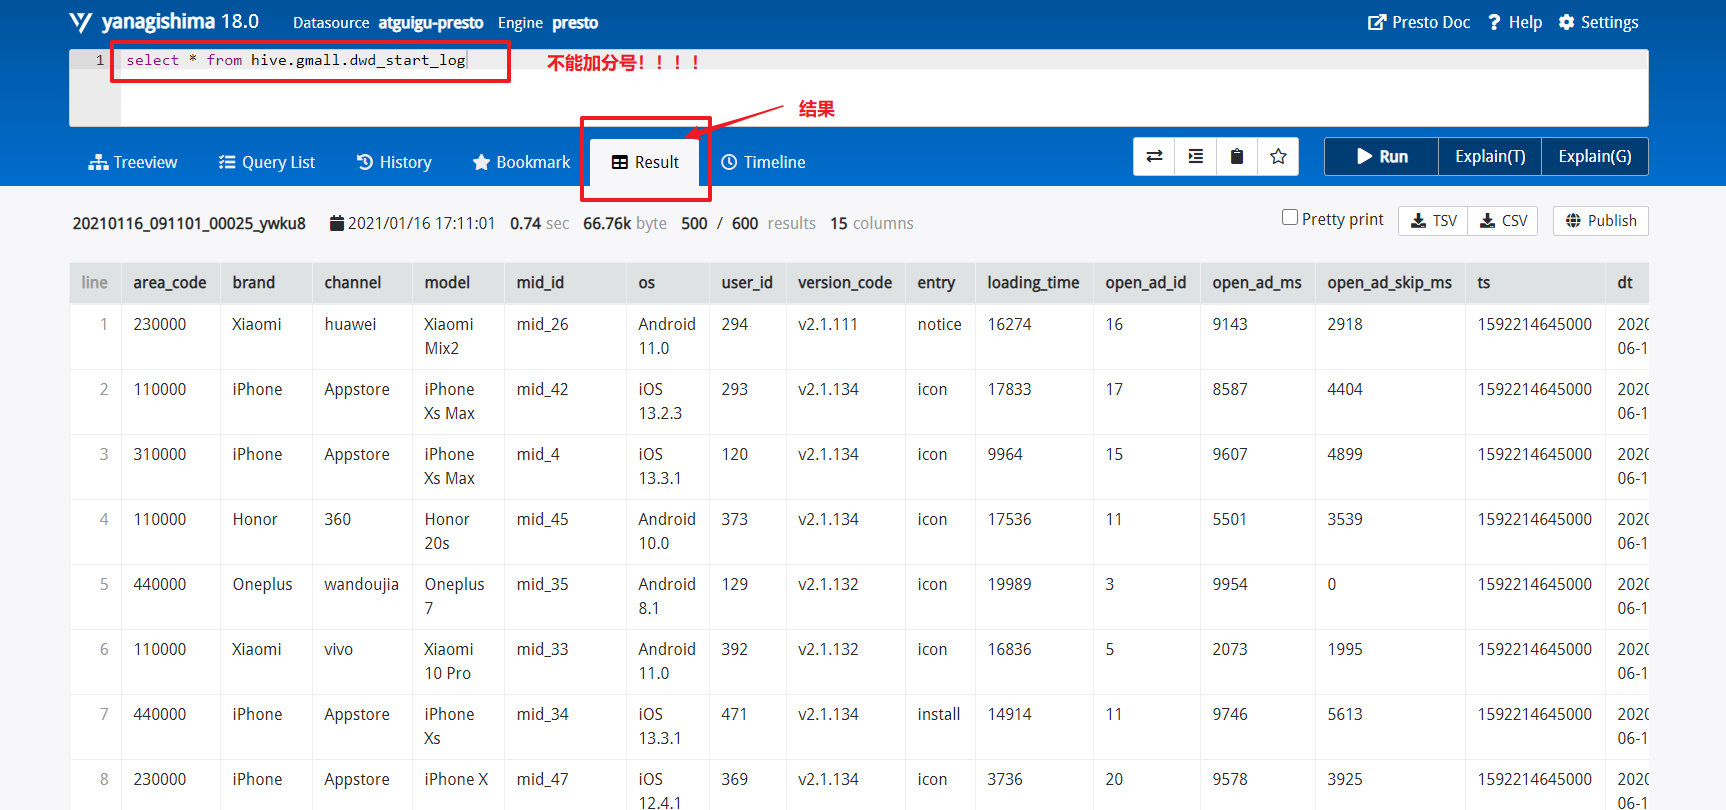
Task: Open the Presto Doc link
Action: 1419,22
